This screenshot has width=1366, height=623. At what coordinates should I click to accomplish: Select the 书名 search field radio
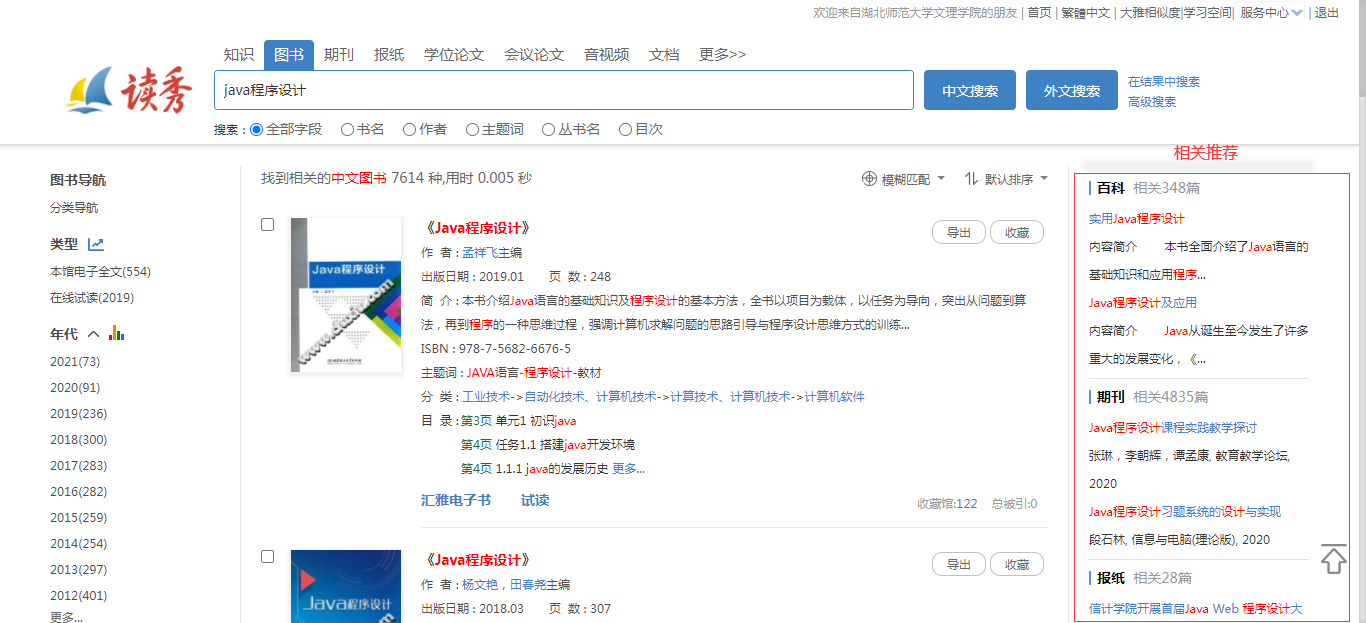[347, 129]
